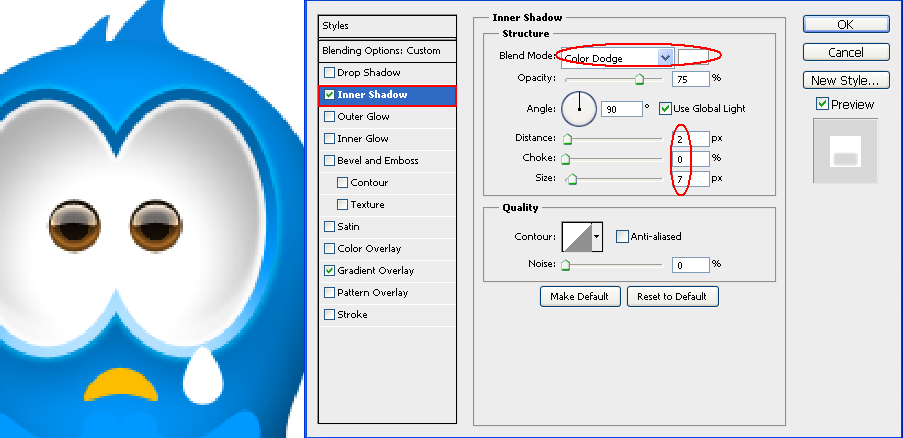Enable the Stroke checkbox
This screenshot has height=438, width=903.
click(x=329, y=314)
